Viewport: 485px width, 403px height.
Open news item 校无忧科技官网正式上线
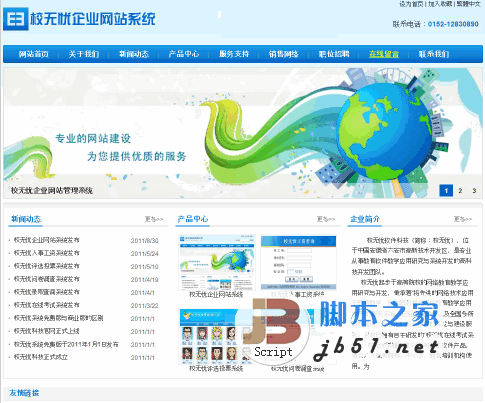pyautogui.click(x=47, y=331)
